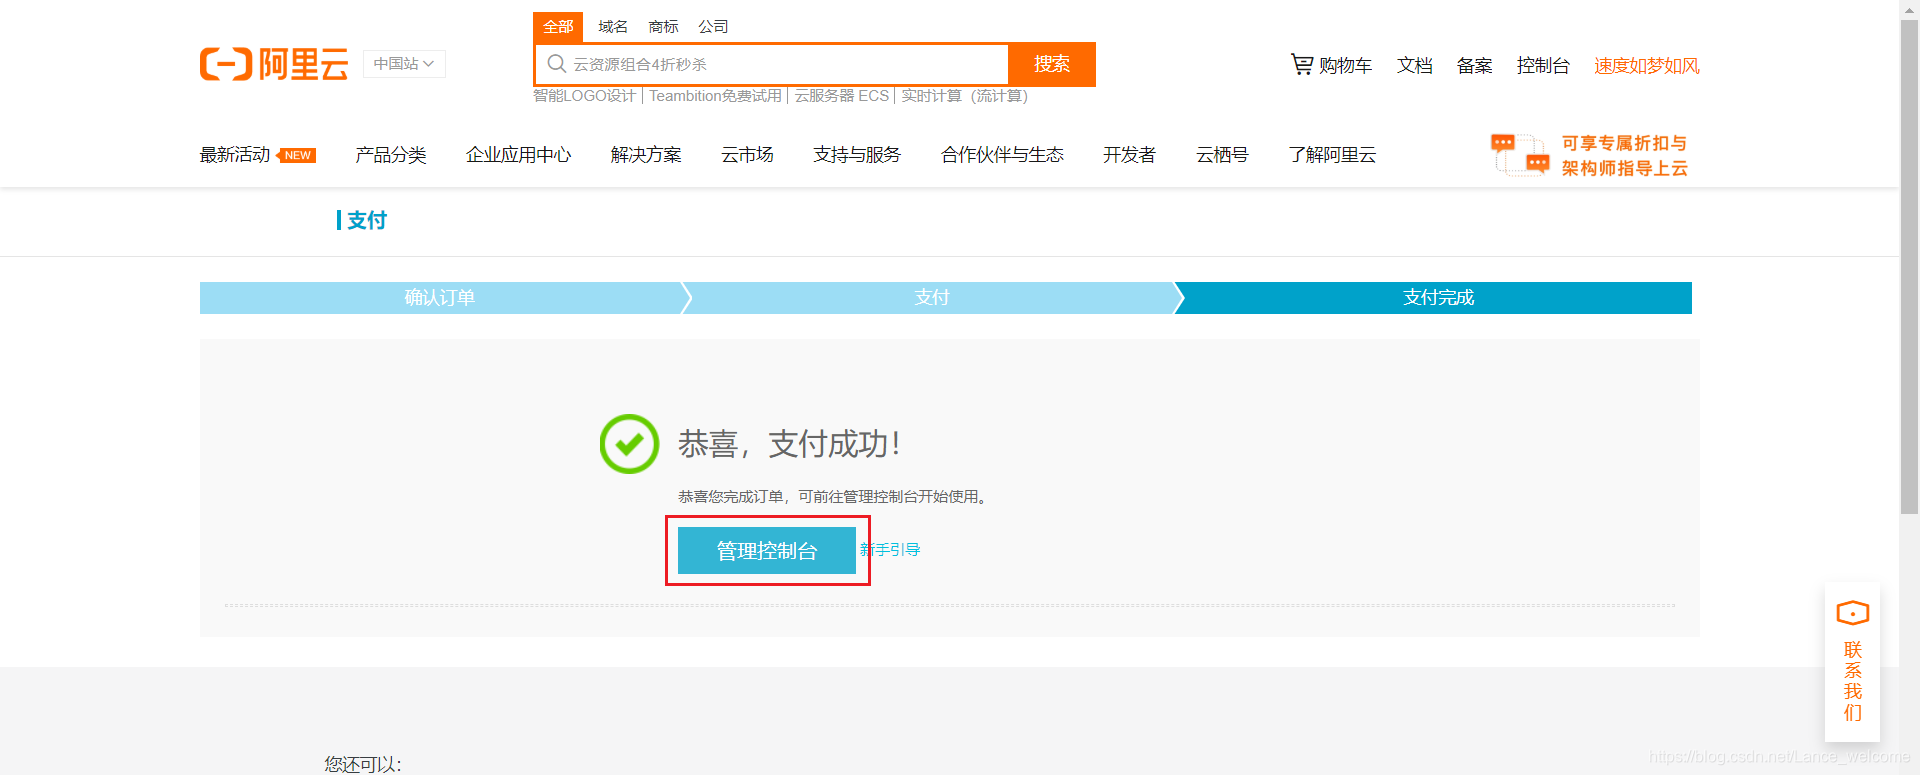Click the magnifier icon in search box
Image resolution: width=1920 pixels, height=775 pixels.
pyautogui.click(x=556, y=64)
